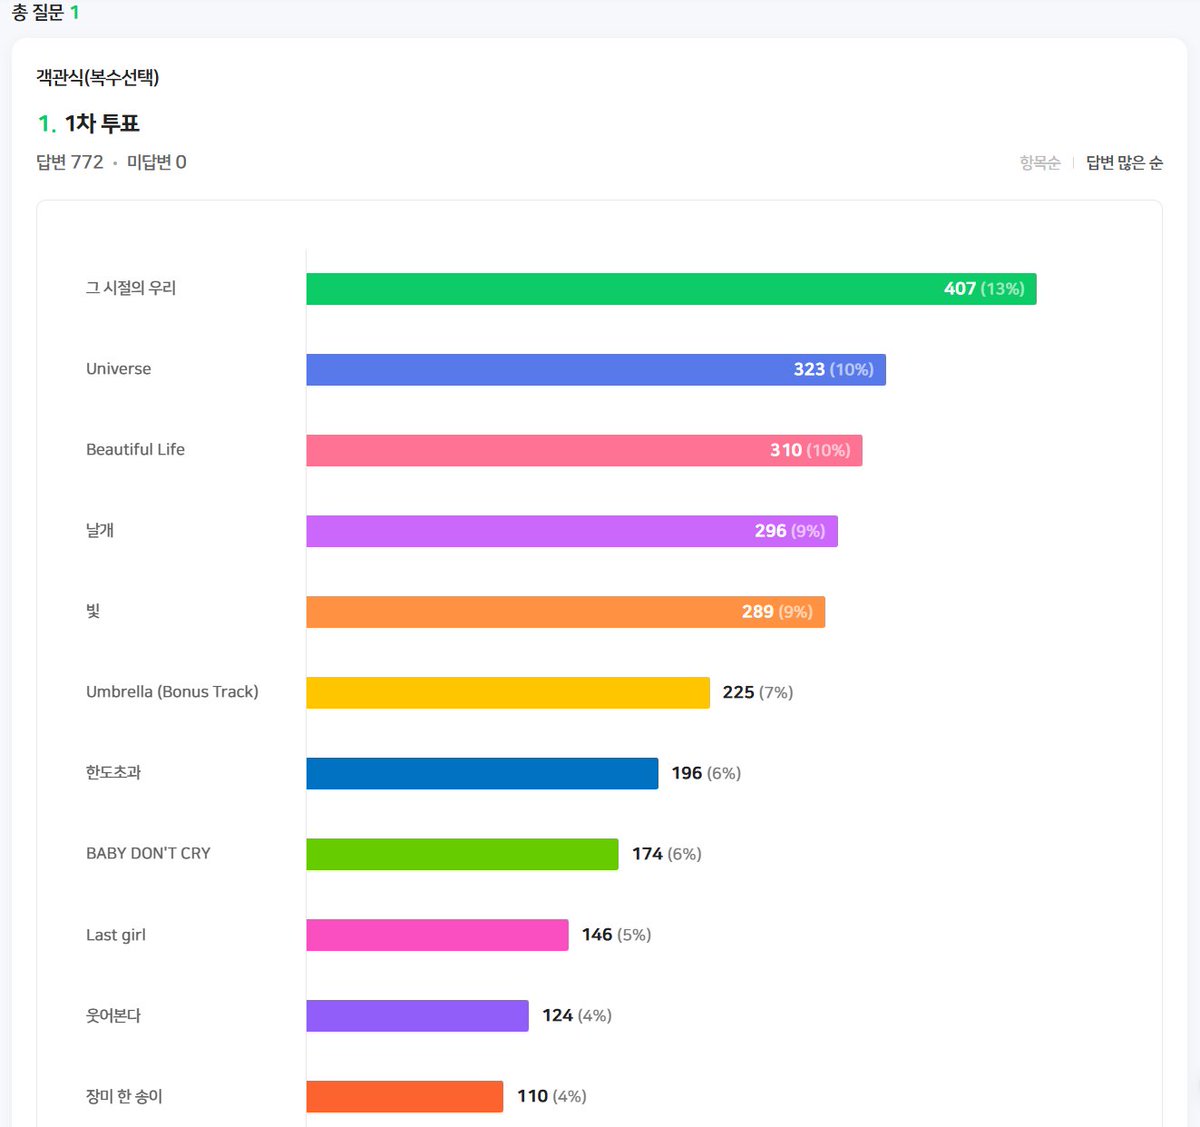The image size is (1200, 1127).
Task: Click the 미답변 0 count
Action: point(157,162)
